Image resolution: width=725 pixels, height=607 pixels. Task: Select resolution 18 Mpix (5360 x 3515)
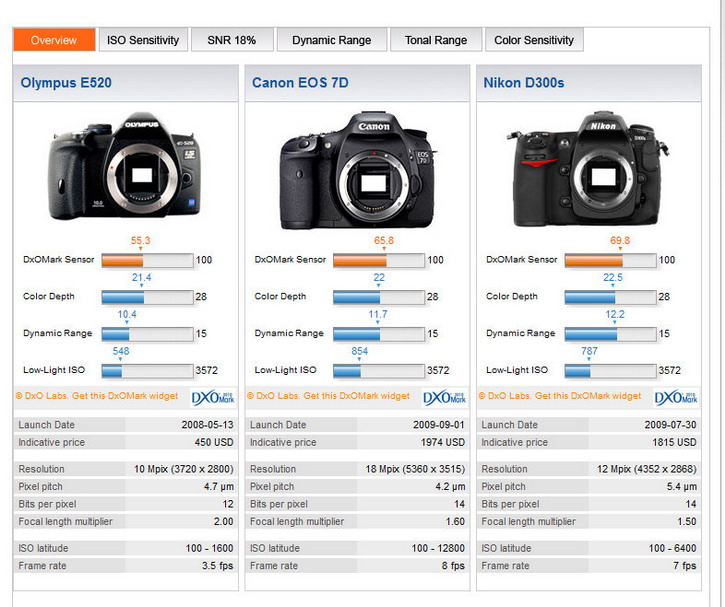[415, 469]
